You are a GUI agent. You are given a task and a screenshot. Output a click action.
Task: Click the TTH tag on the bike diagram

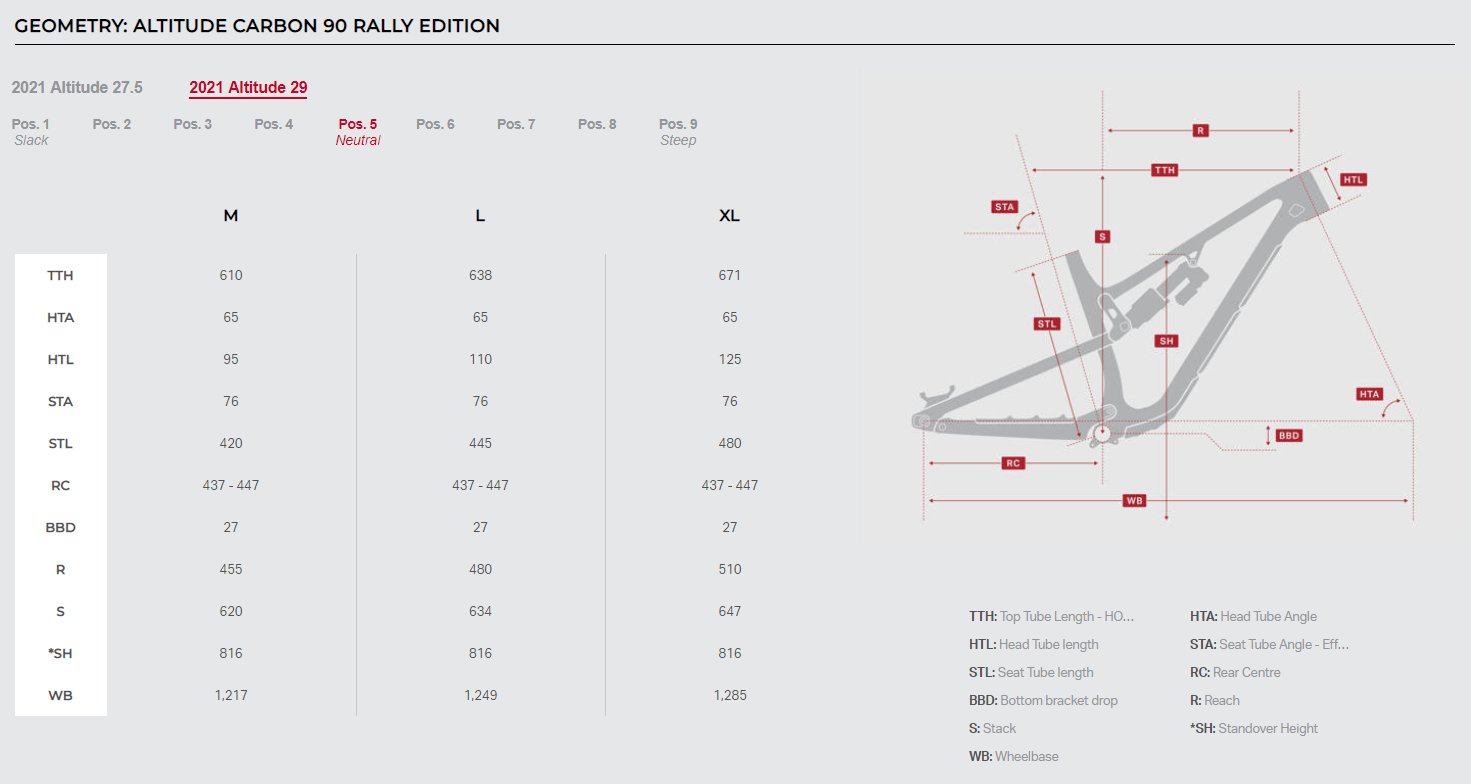pyautogui.click(x=1164, y=170)
